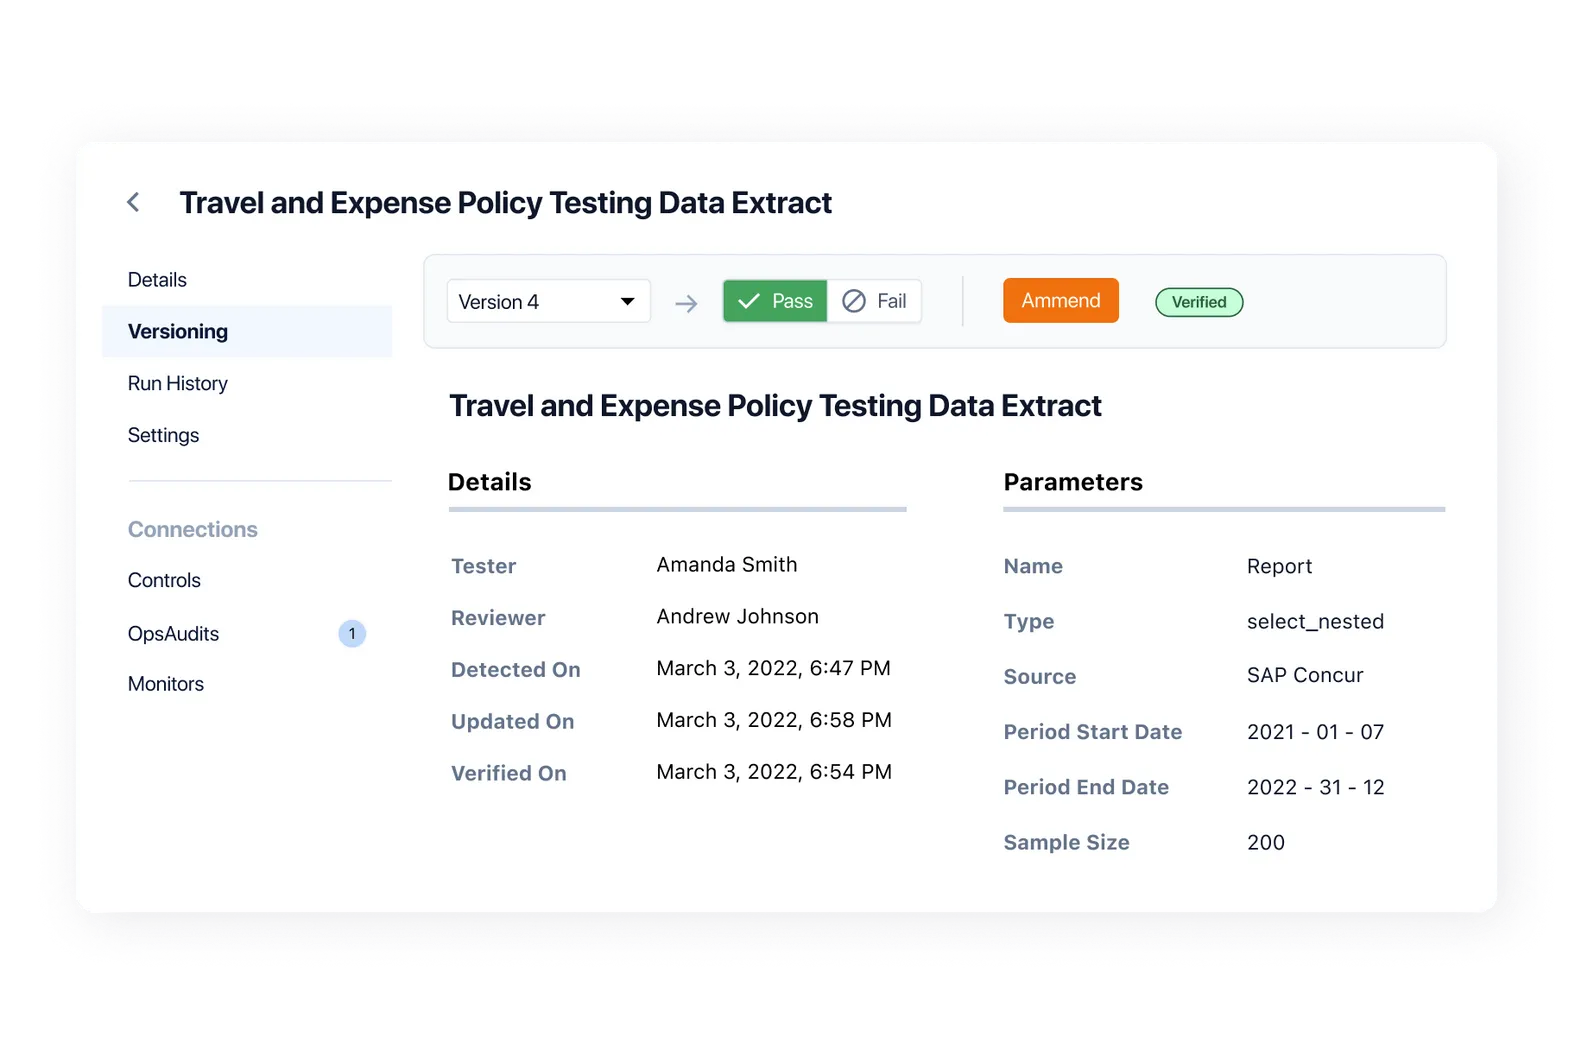The height and width of the screenshot is (1055, 1575).
Task: Click the OpsAudits notification count badge
Action: pyautogui.click(x=352, y=634)
